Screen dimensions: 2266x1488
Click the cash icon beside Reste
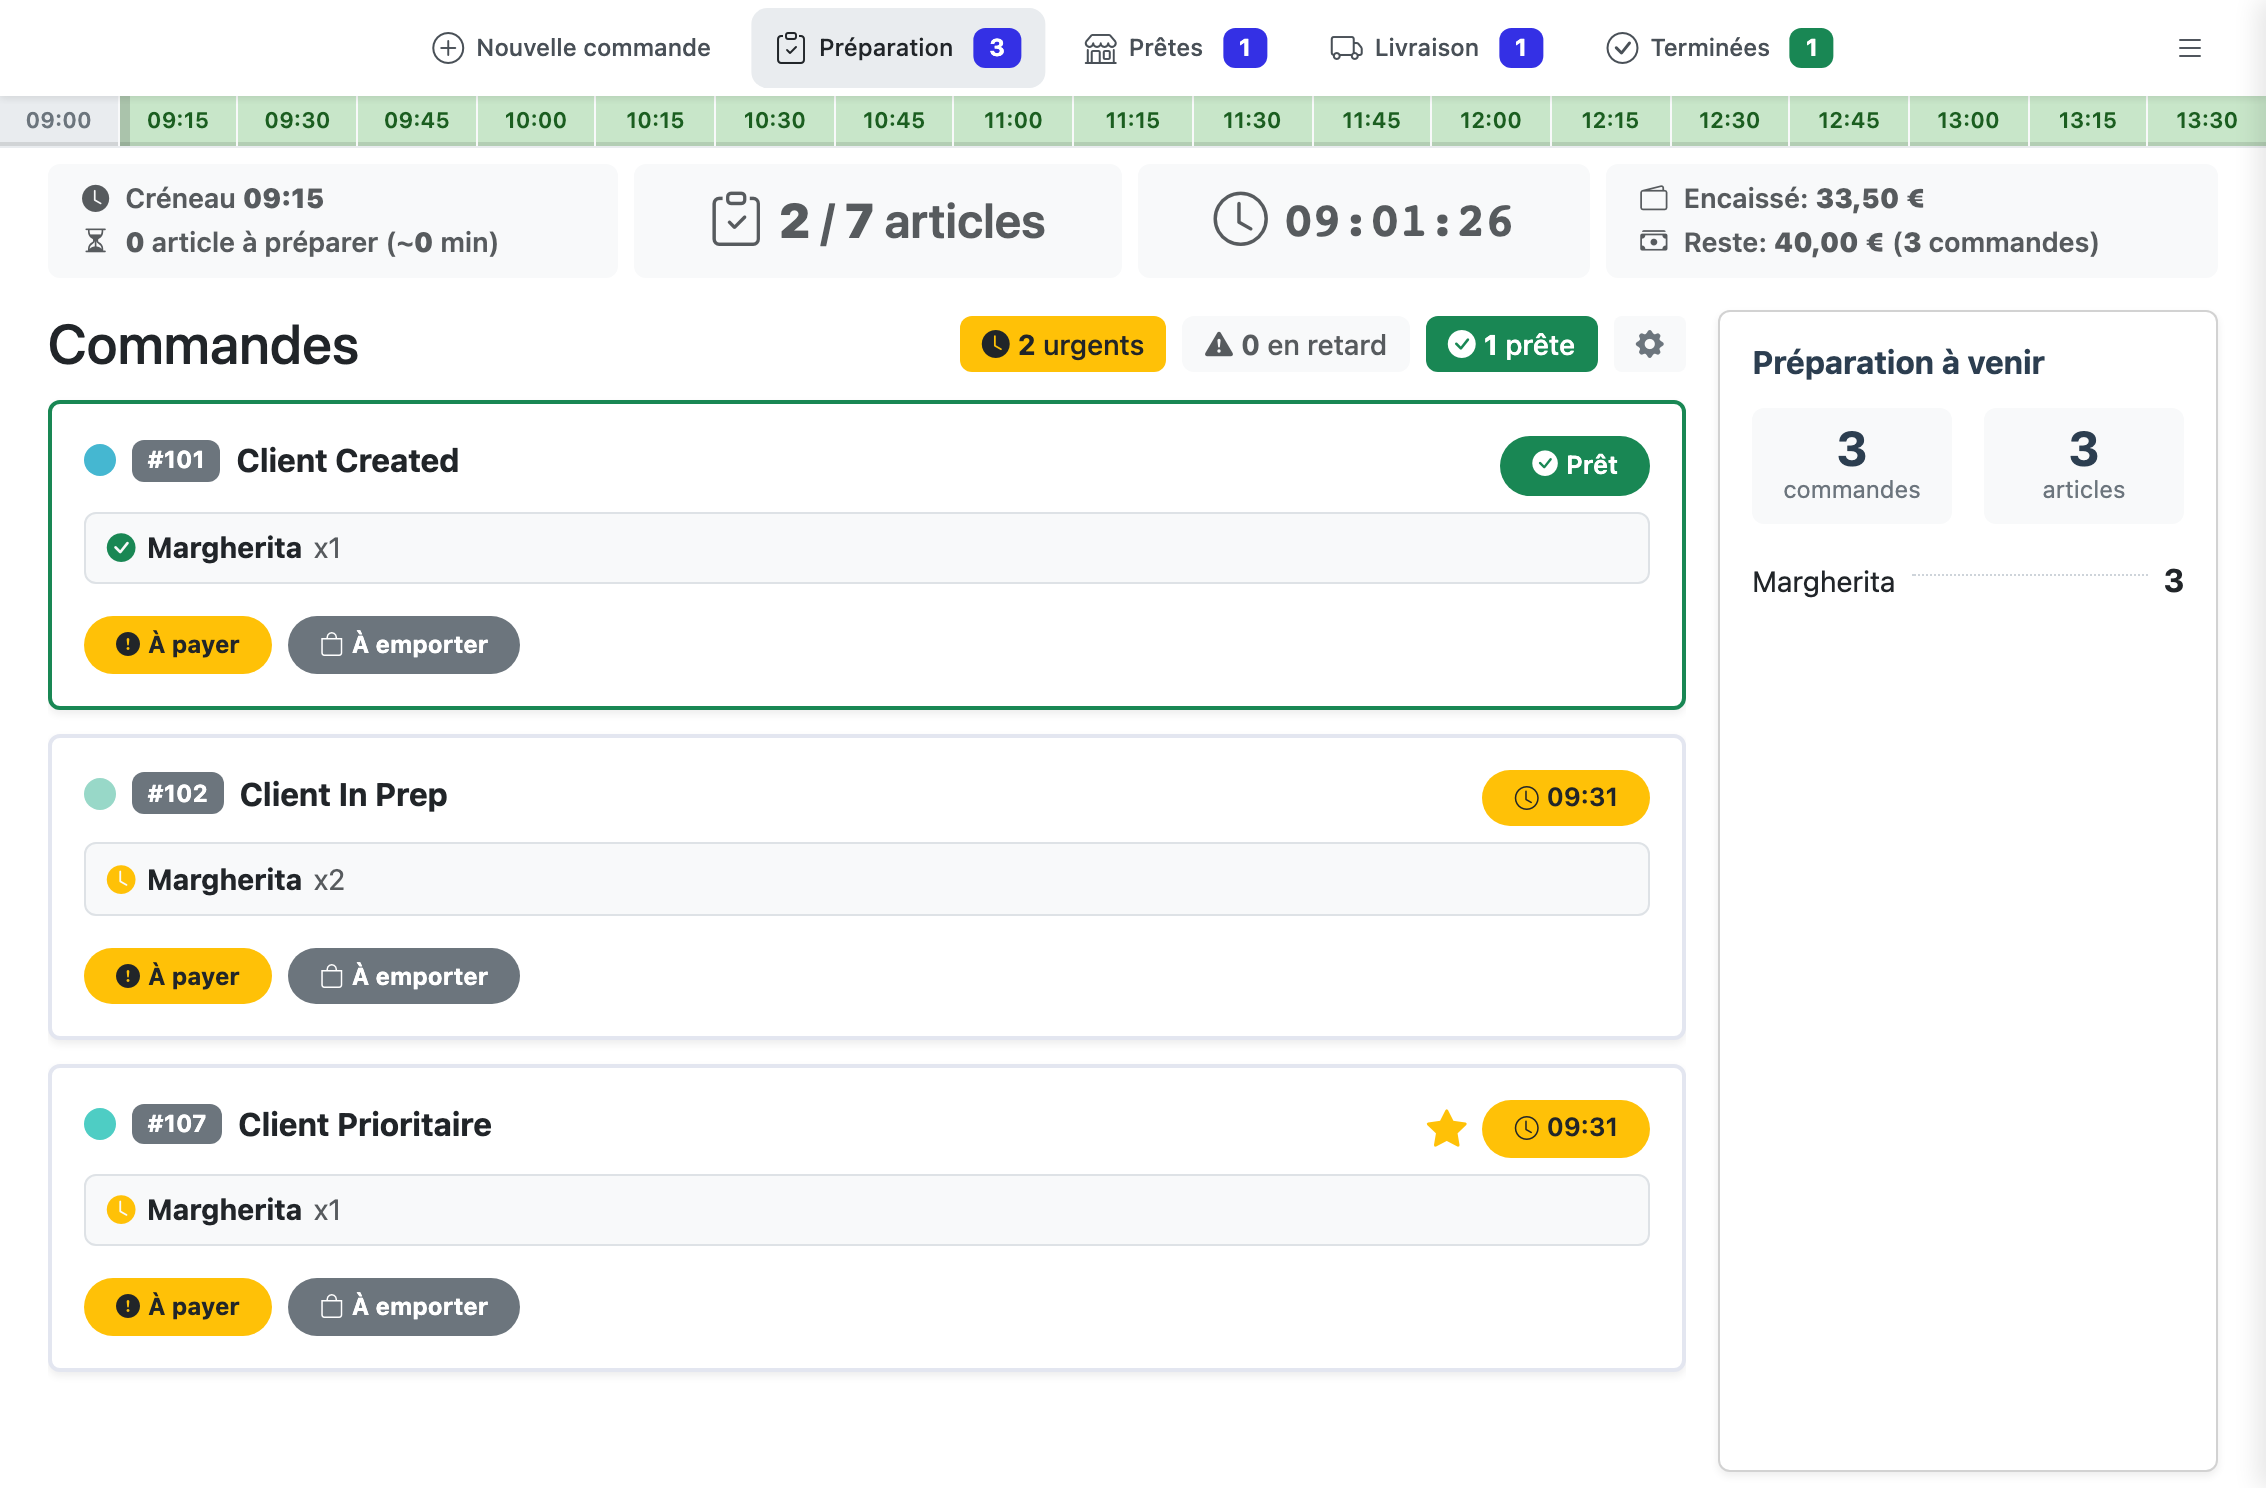click(x=1653, y=241)
